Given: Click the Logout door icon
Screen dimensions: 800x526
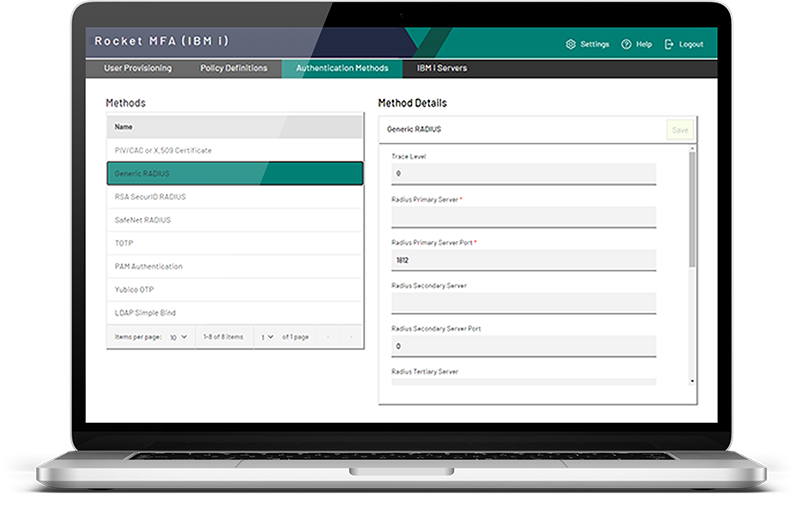Looking at the screenshot, I should [x=669, y=44].
